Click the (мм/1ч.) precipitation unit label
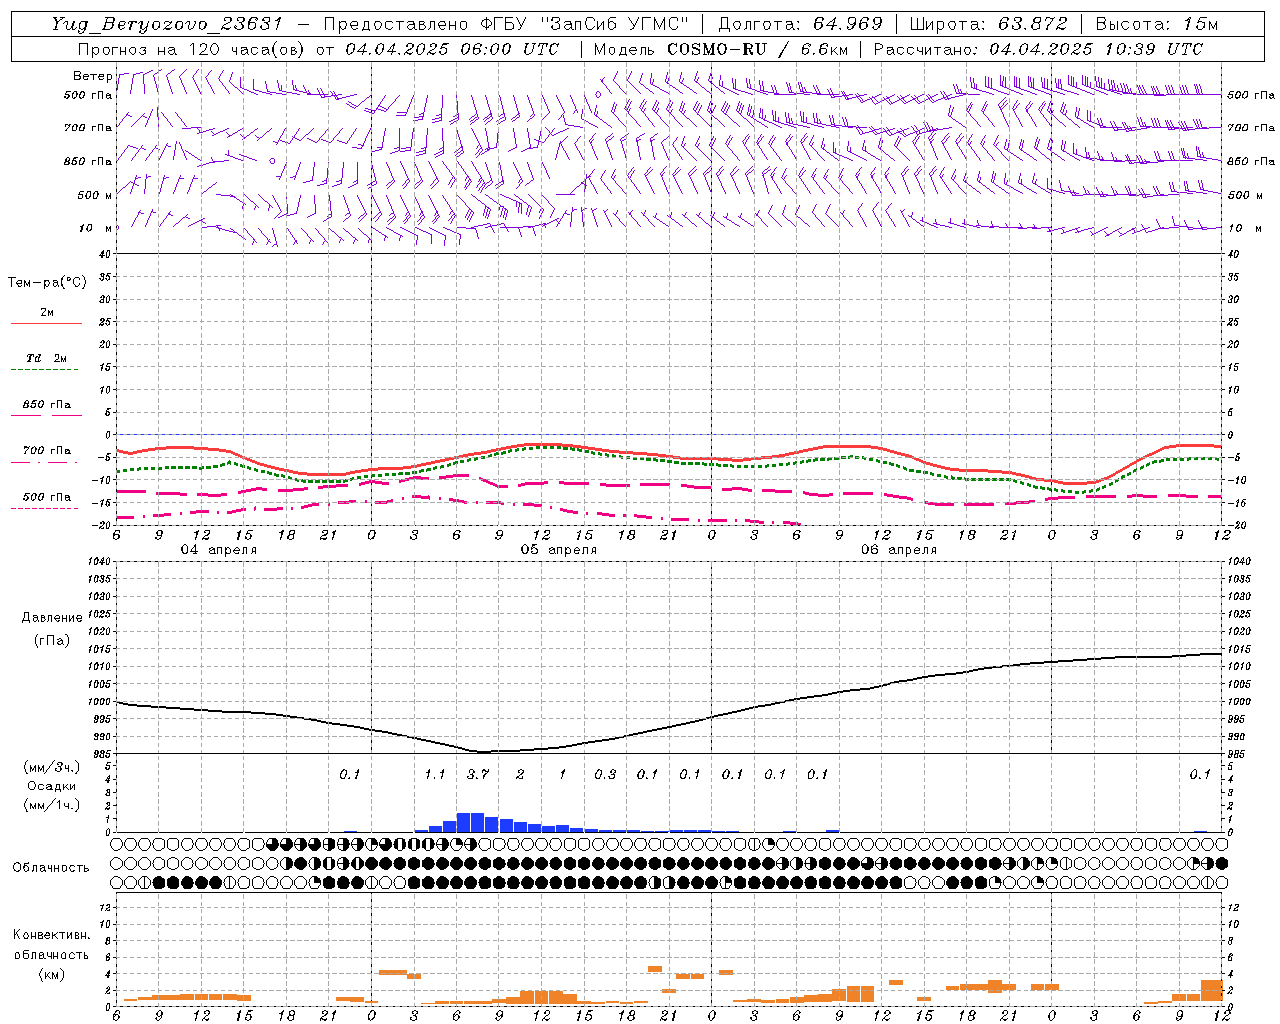The height and width of the screenshot is (1024, 1280). [51, 804]
